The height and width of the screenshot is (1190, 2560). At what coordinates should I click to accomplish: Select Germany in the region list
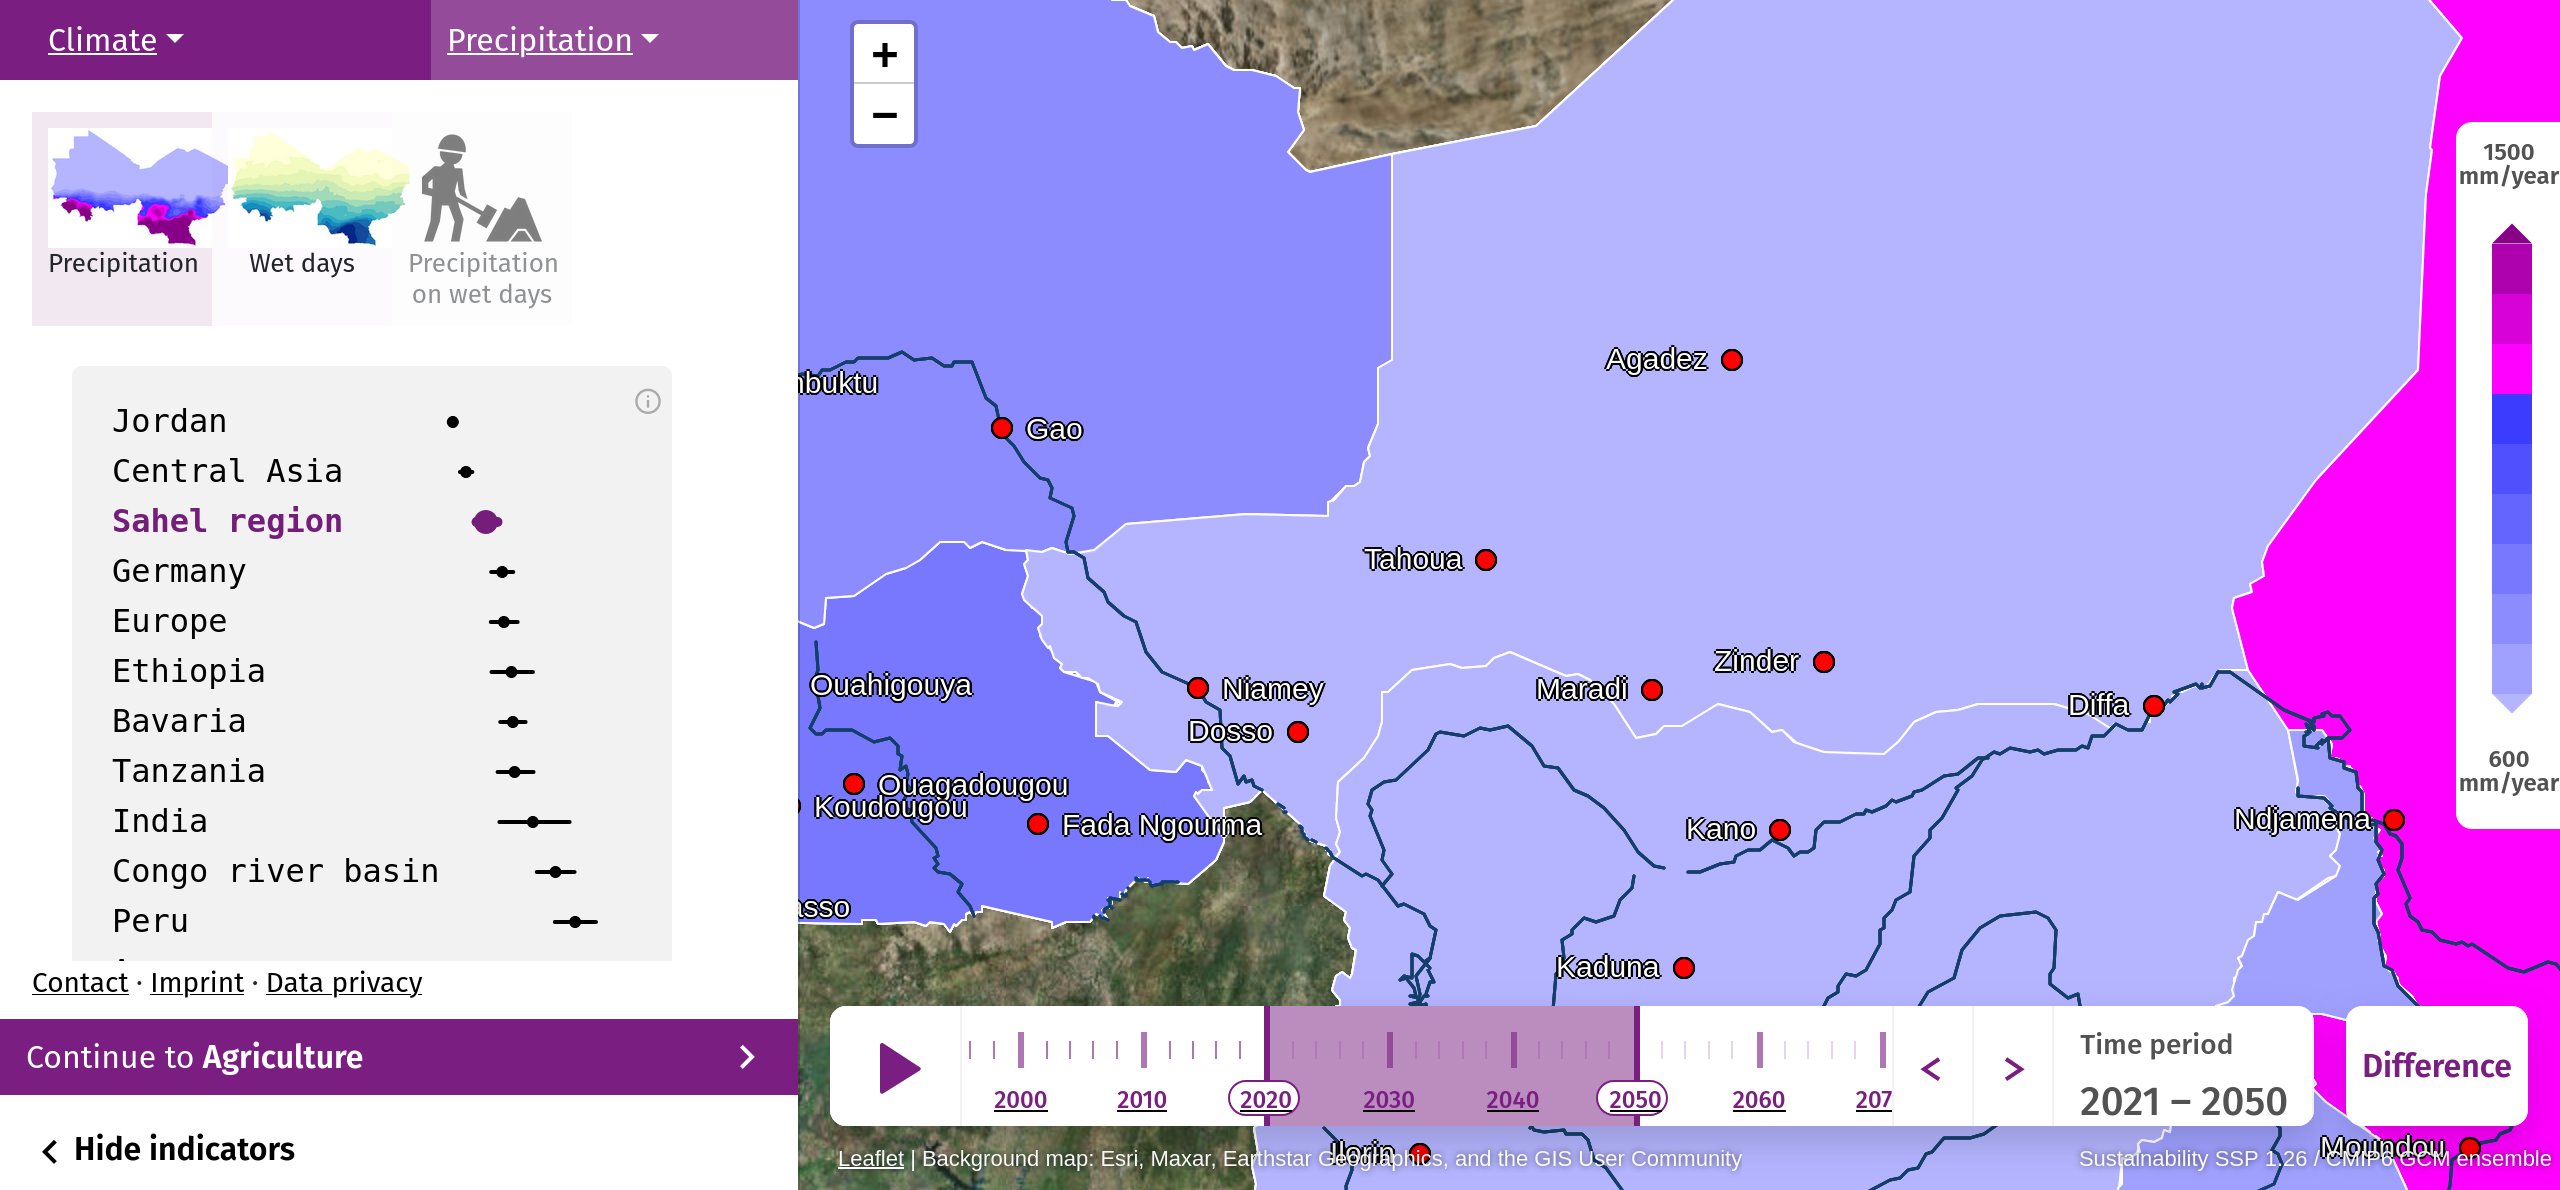click(179, 571)
